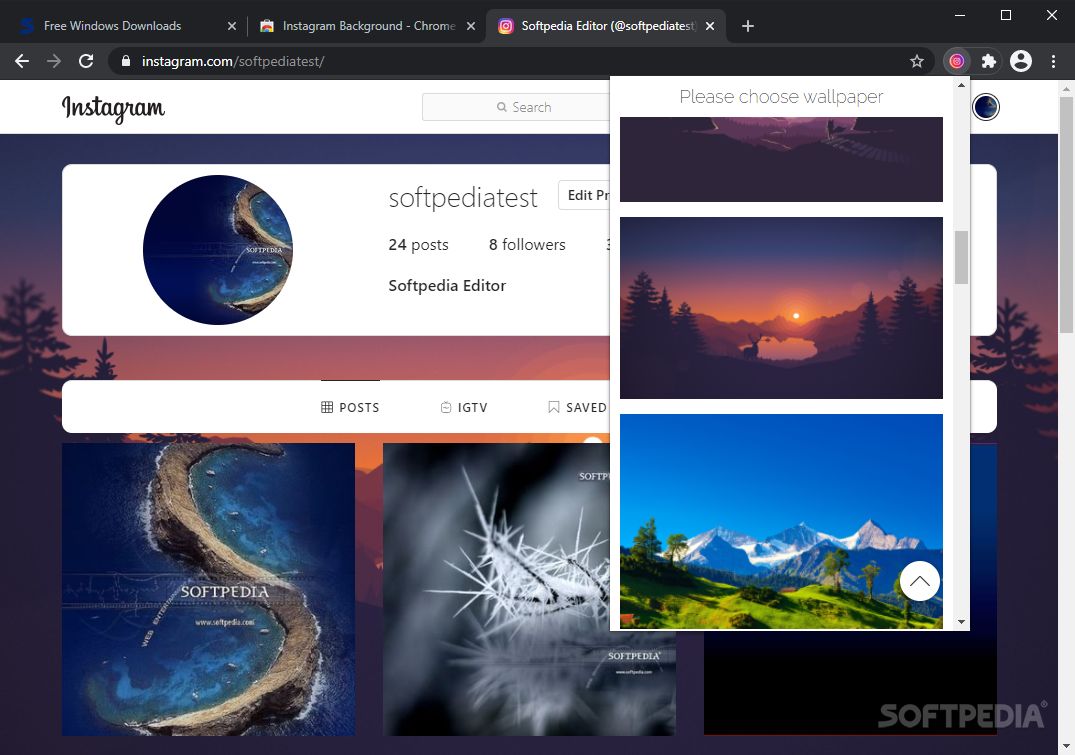This screenshot has height=755, width=1075.
Task: Collapse the wallpaper list with the circular up arrow
Action: [919, 581]
